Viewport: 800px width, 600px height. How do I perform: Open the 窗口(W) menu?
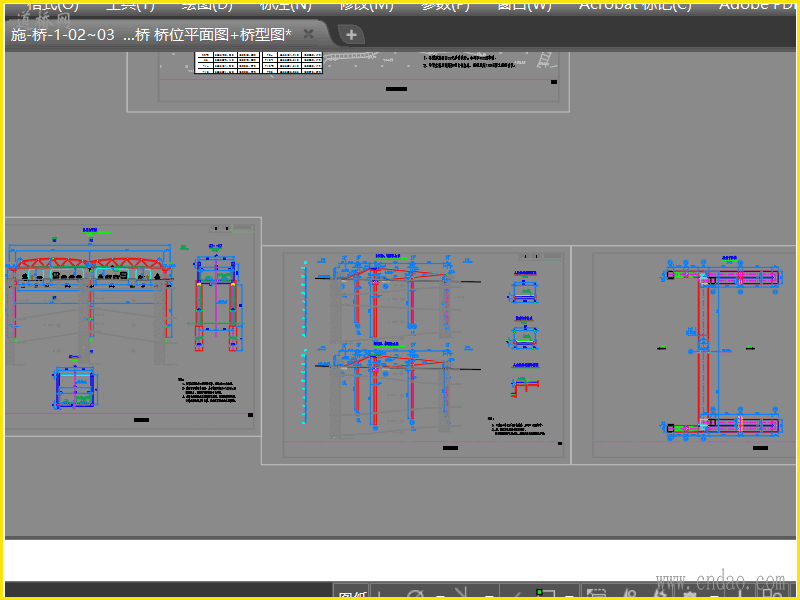[x=524, y=6]
